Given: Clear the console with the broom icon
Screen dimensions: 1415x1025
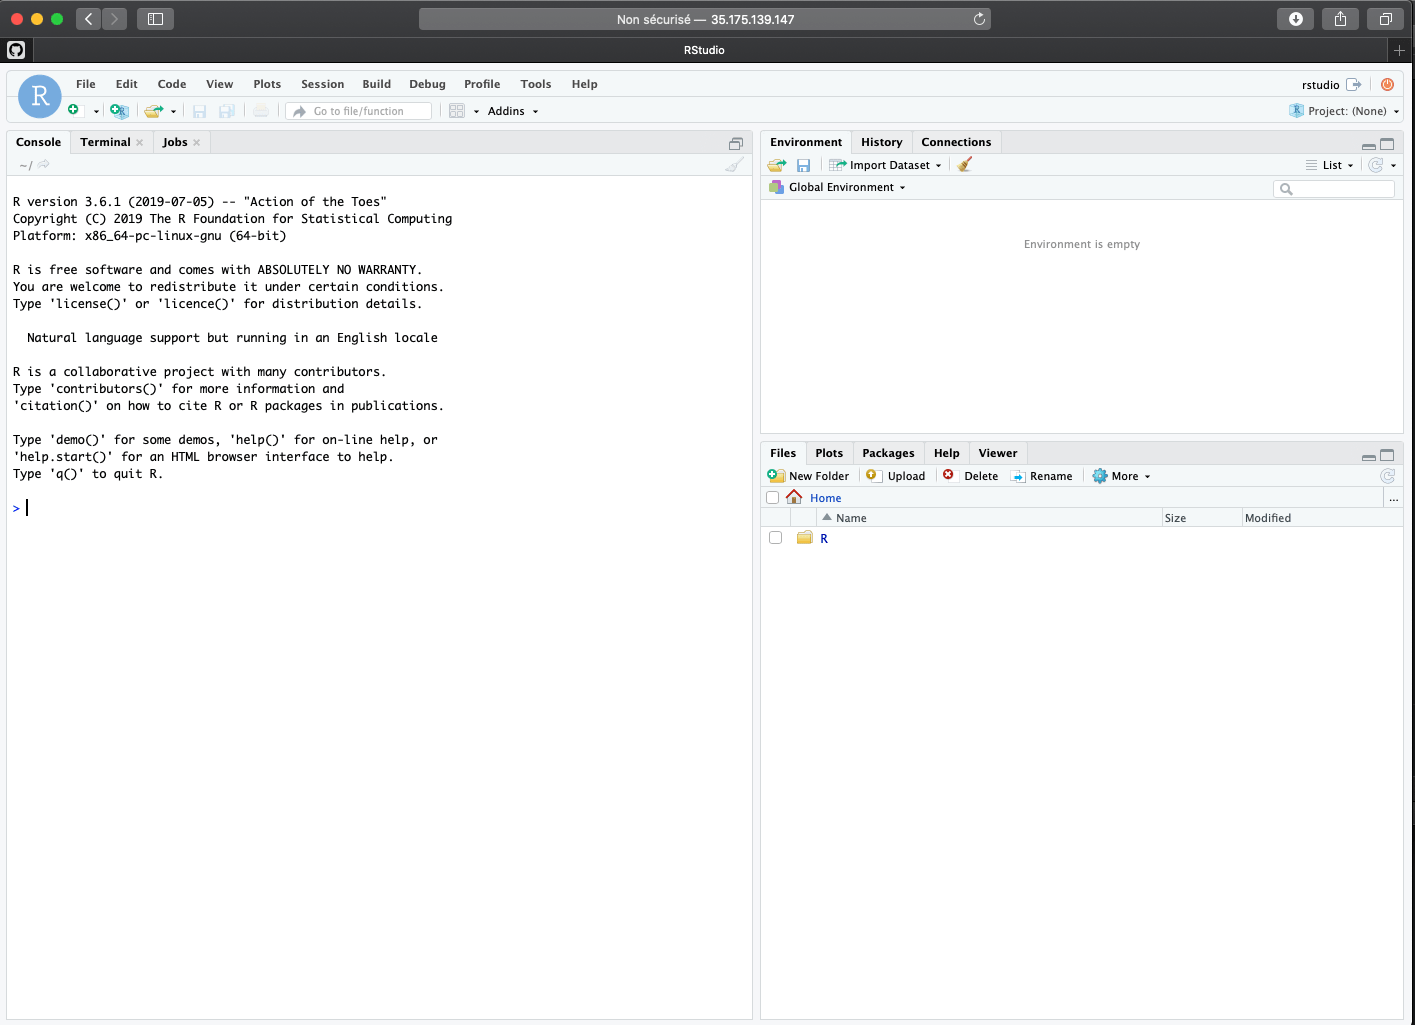Looking at the screenshot, I should 735,165.
